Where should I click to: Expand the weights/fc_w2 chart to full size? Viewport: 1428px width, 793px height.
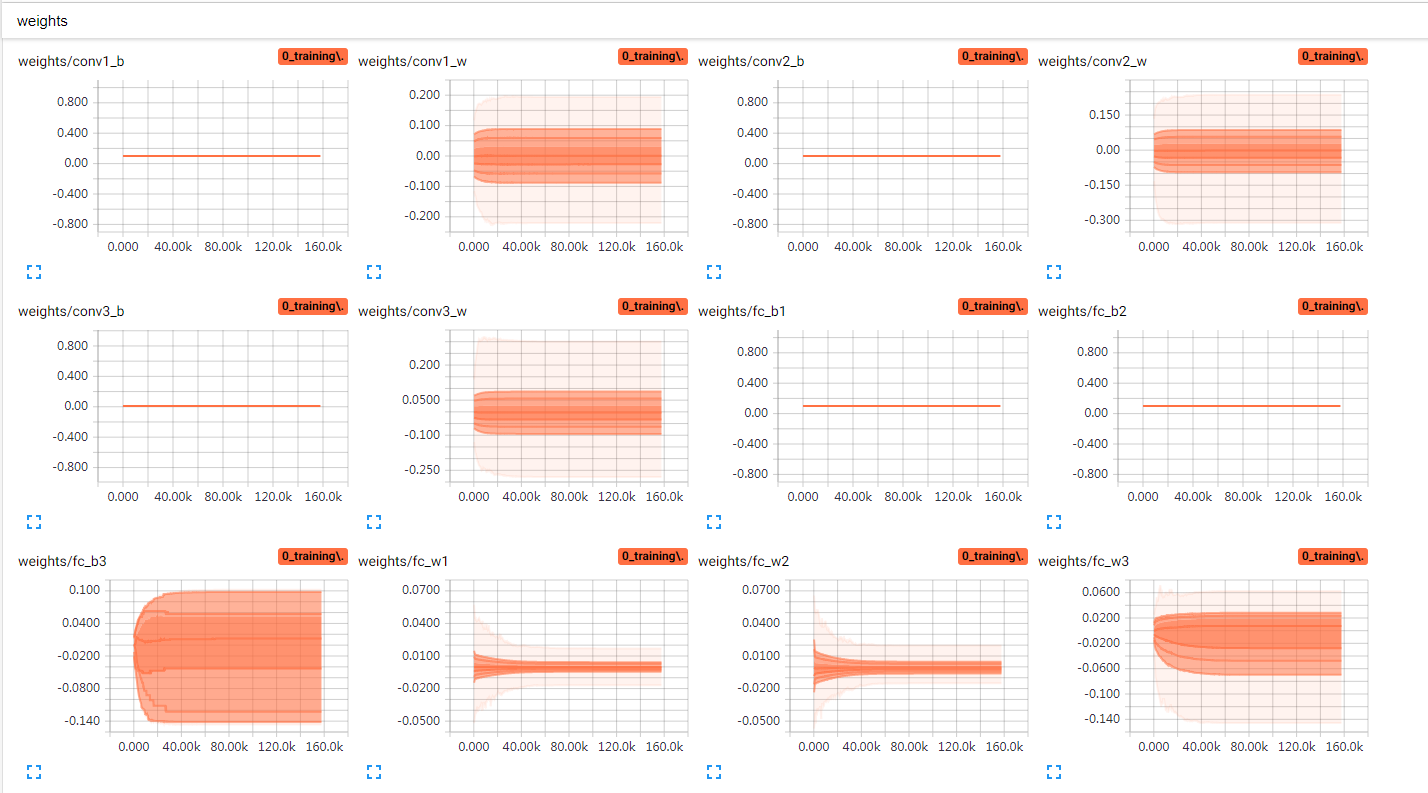tap(714, 771)
